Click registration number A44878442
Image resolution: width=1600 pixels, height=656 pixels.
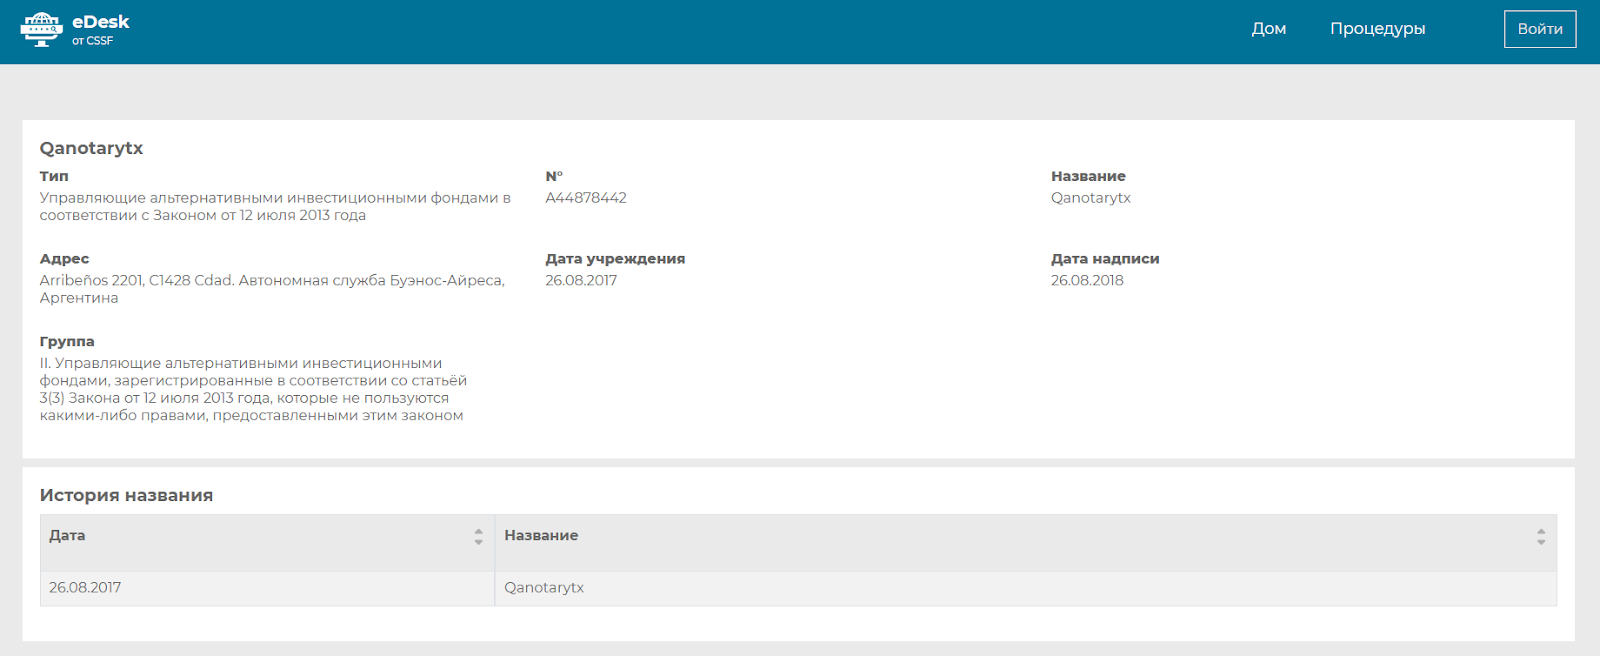pos(586,198)
